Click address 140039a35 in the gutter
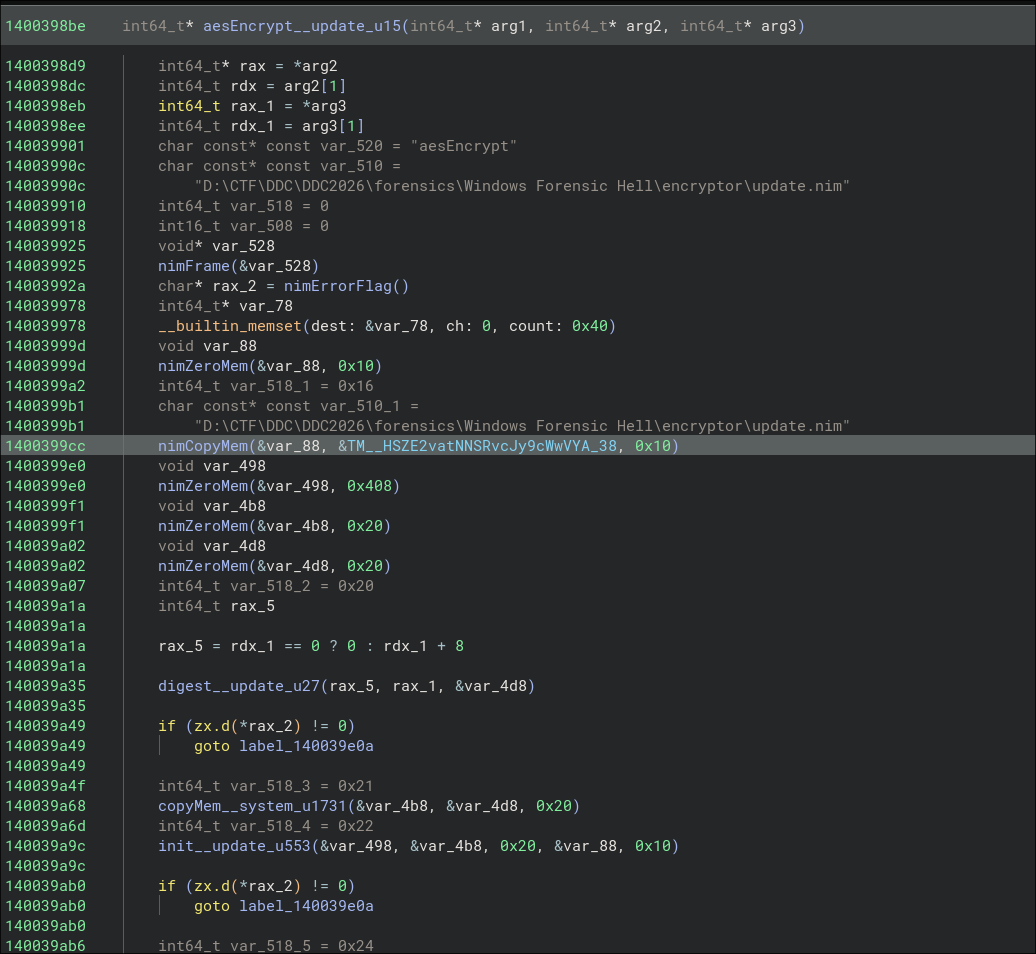The height and width of the screenshot is (954, 1036). tap(46, 686)
